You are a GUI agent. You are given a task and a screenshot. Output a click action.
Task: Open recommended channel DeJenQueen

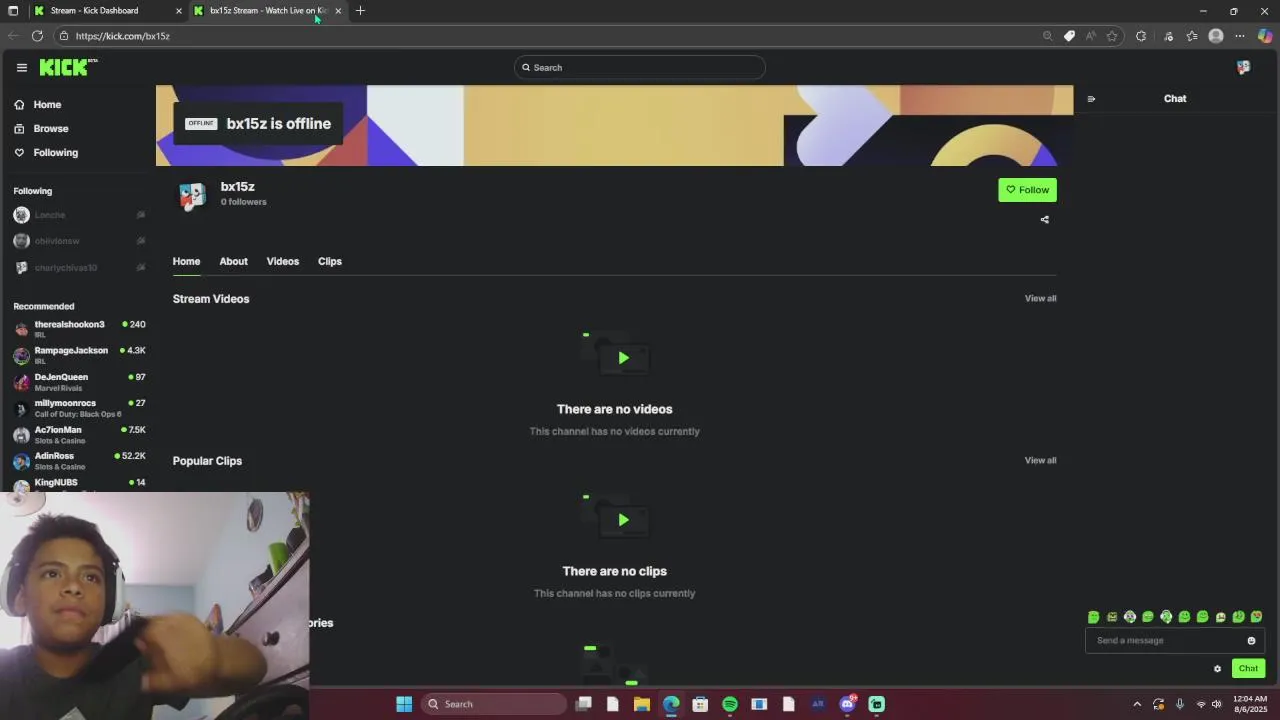(x=78, y=382)
